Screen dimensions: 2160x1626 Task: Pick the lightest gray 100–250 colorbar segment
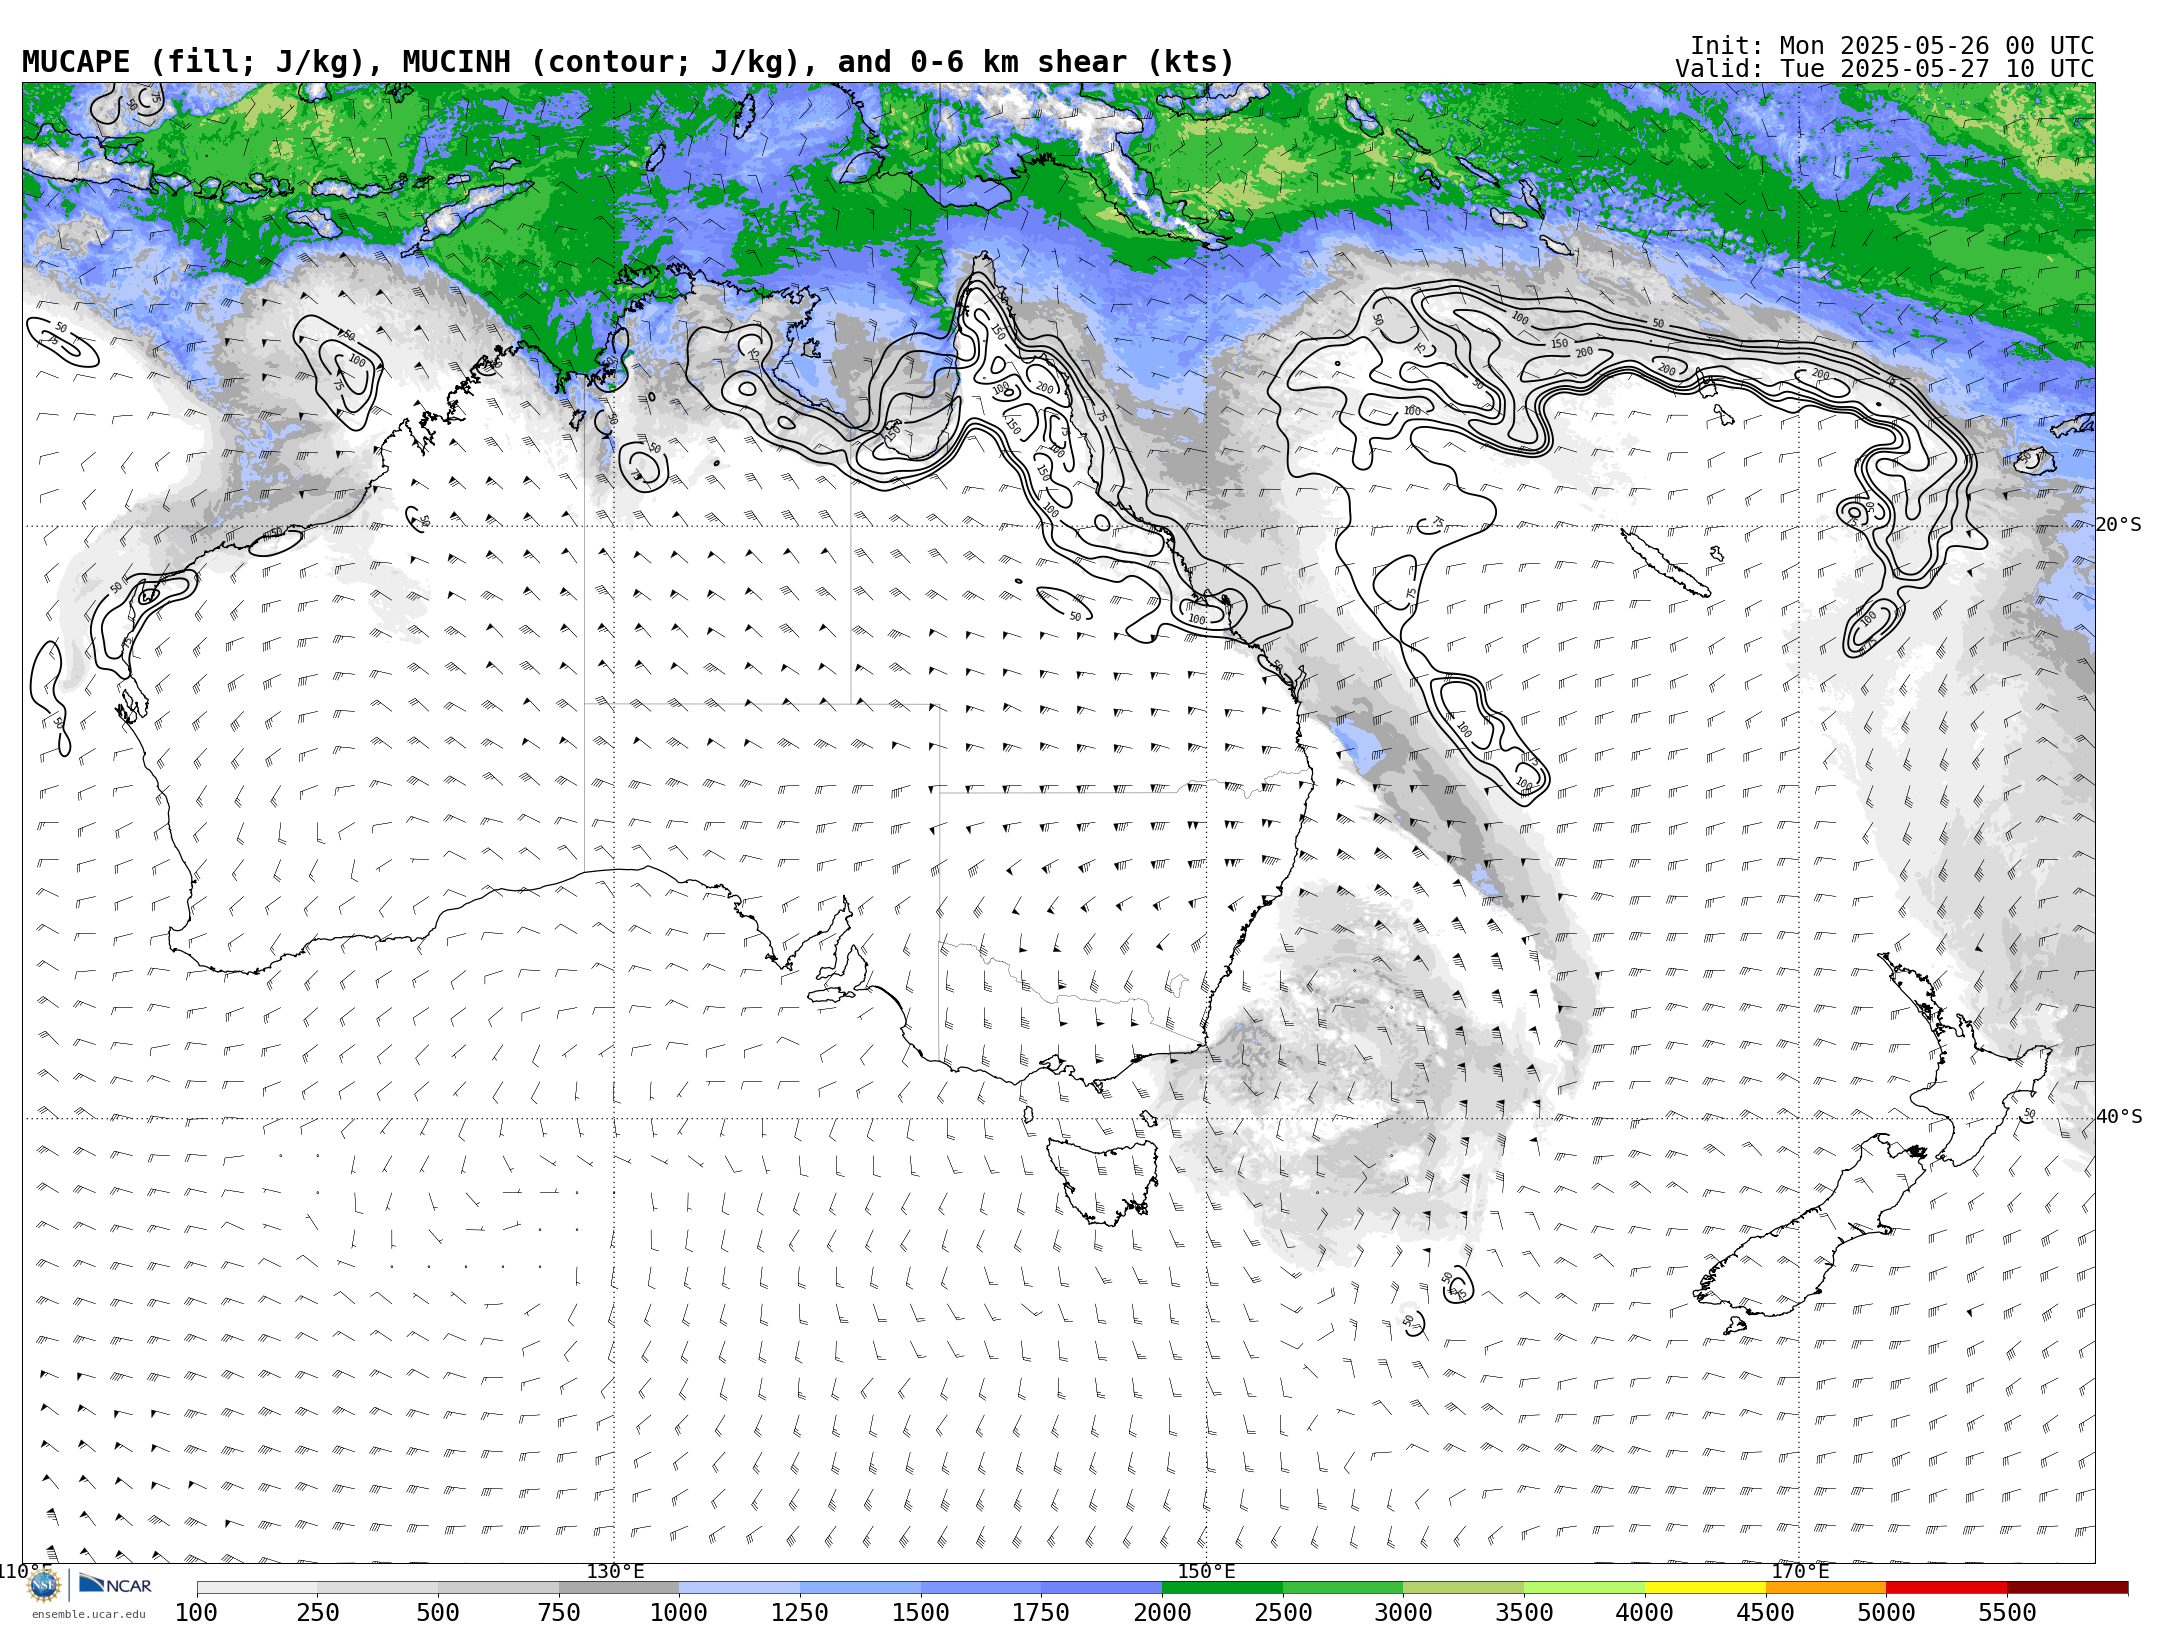(257, 1588)
